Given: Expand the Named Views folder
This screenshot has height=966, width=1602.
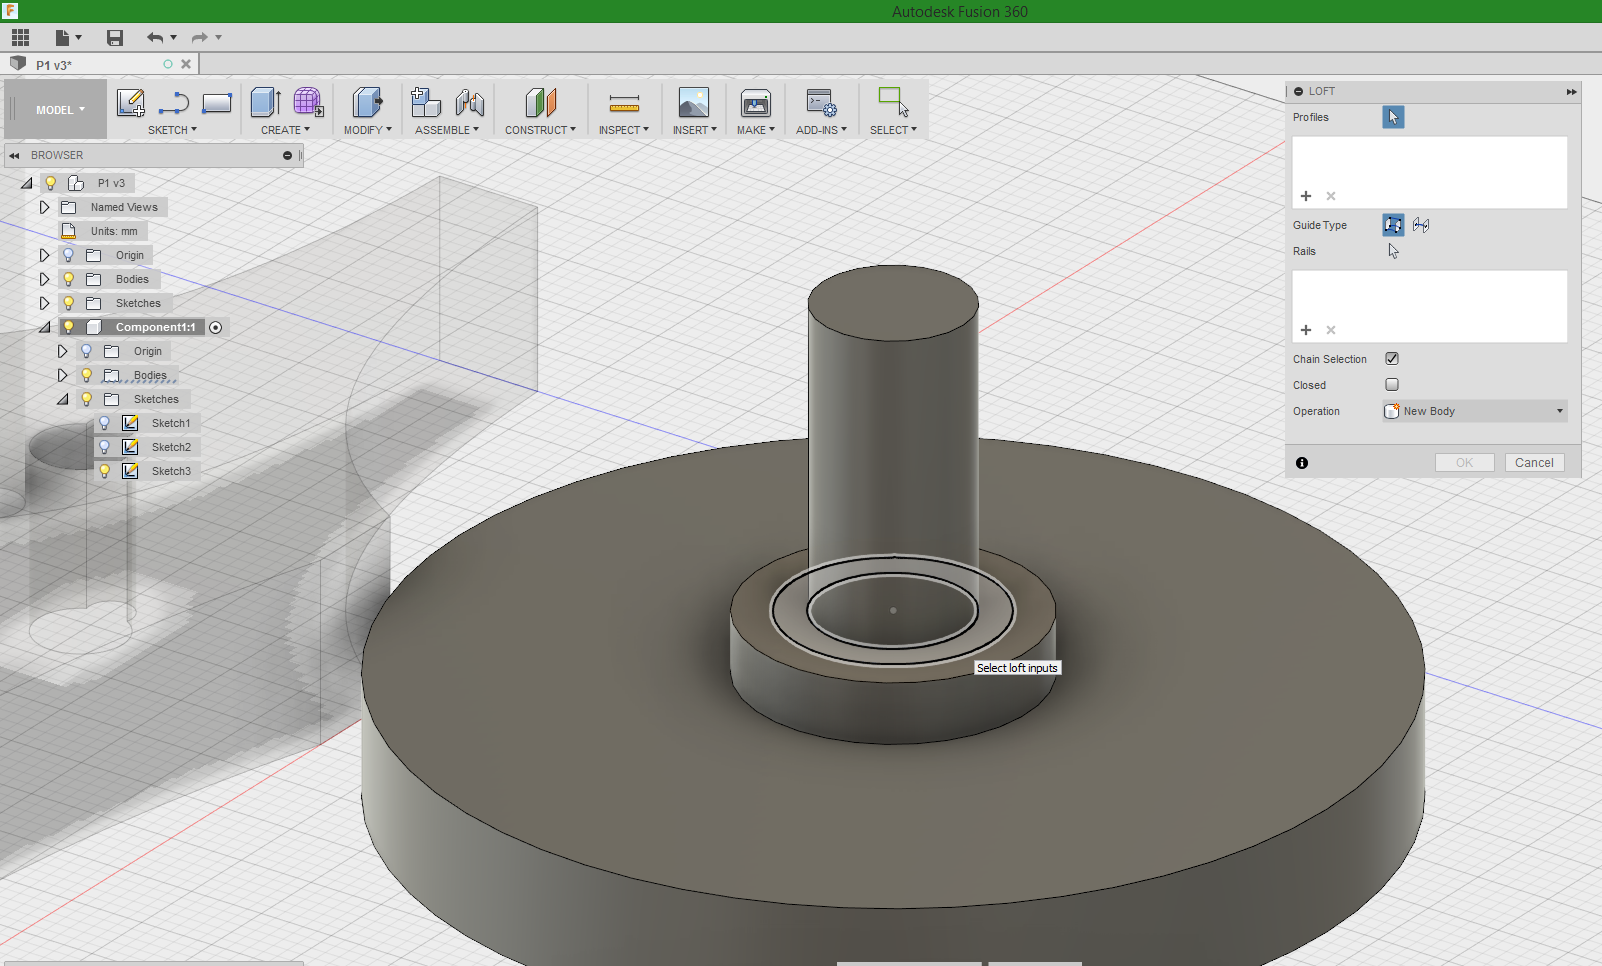Looking at the screenshot, I should click(x=44, y=207).
